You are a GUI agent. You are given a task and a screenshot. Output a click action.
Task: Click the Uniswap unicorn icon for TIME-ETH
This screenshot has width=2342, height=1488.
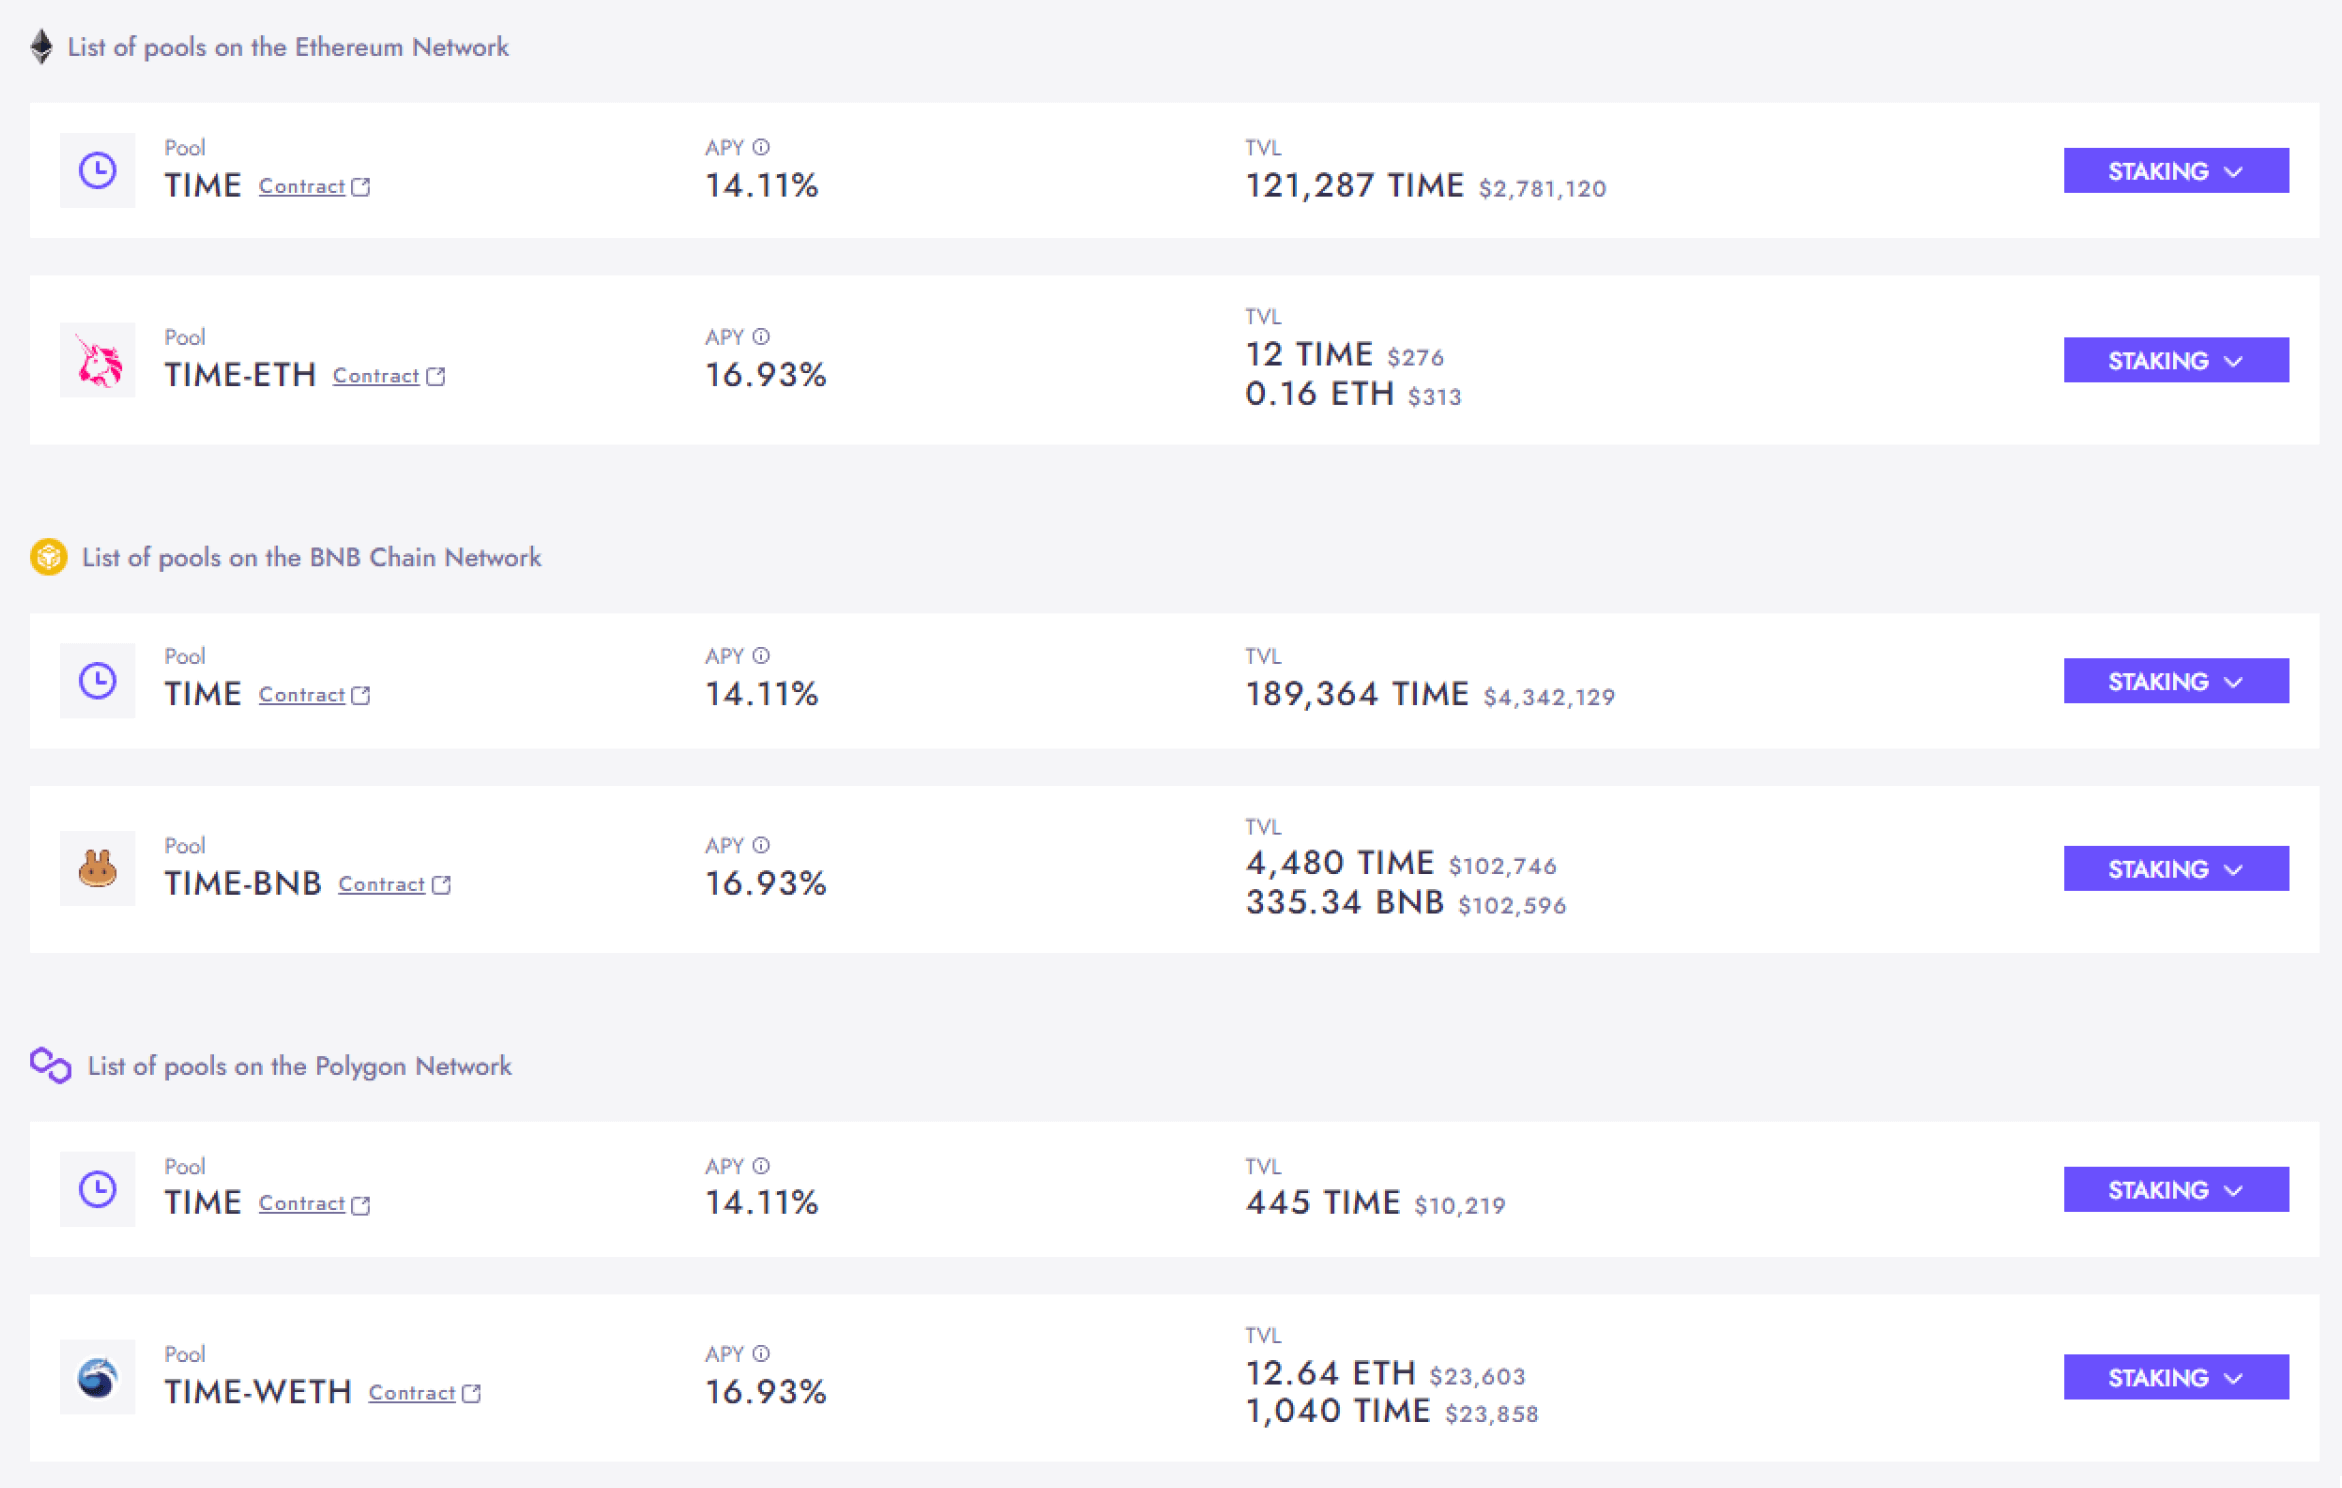97,360
